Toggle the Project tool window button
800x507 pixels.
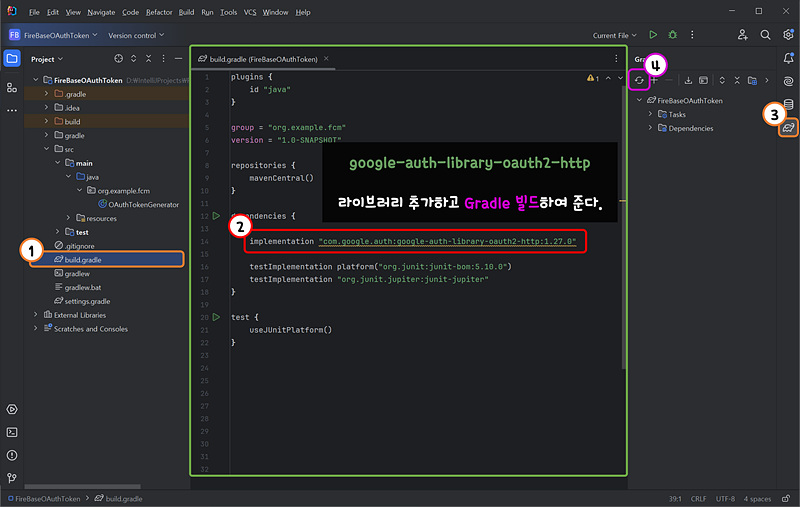coord(12,59)
